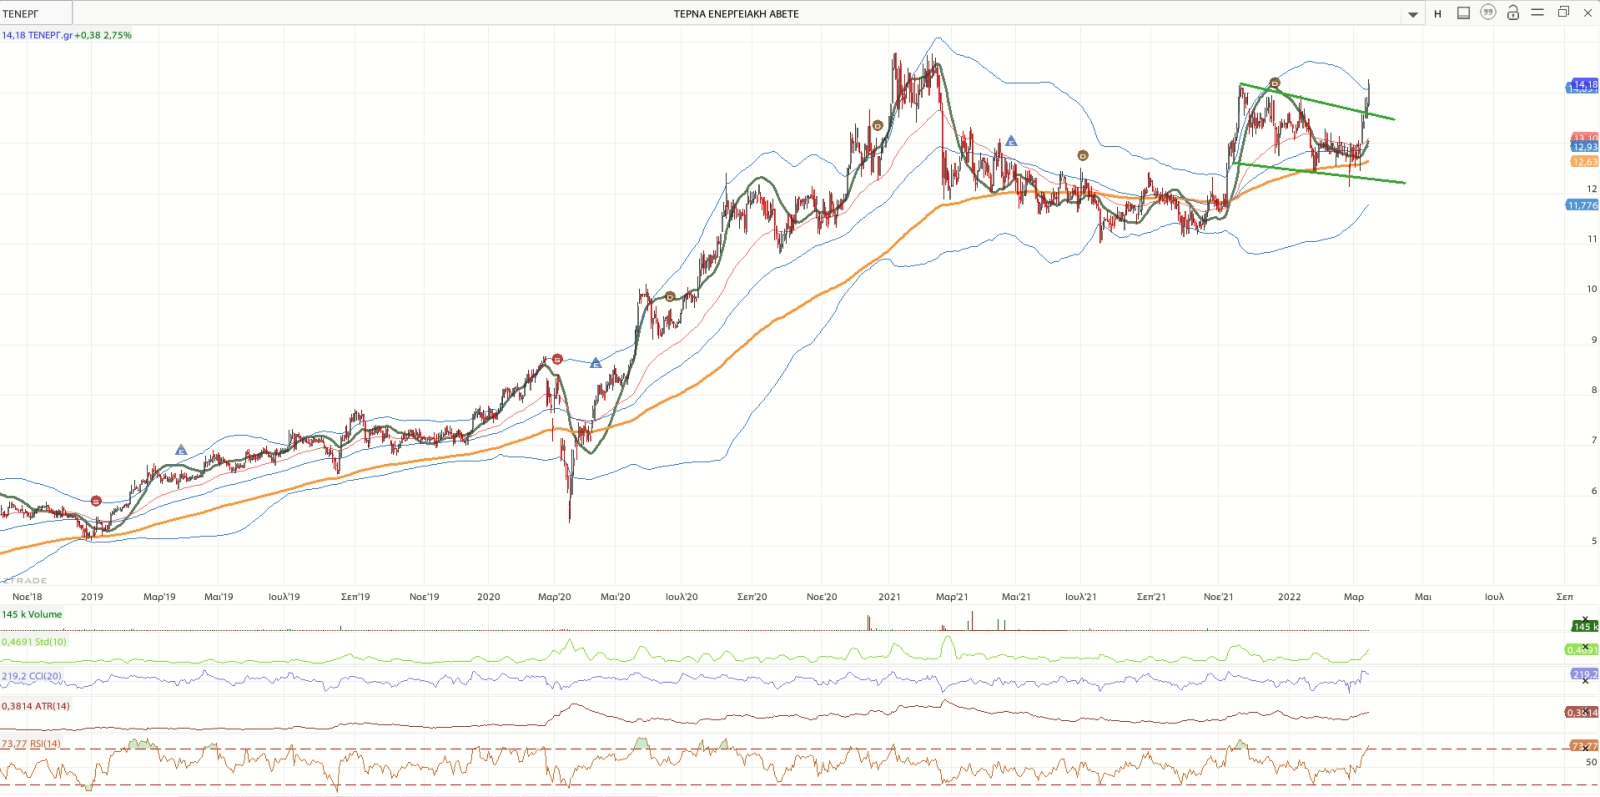
Task: Click the 0,4691 Std(10) label
Action: [34, 642]
